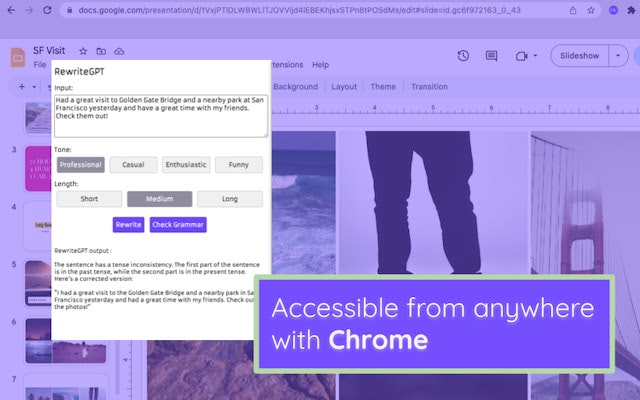Click the horizontal ruler near mark 5
The height and width of the screenshot is (400, 640).
(x=433, y=108)
